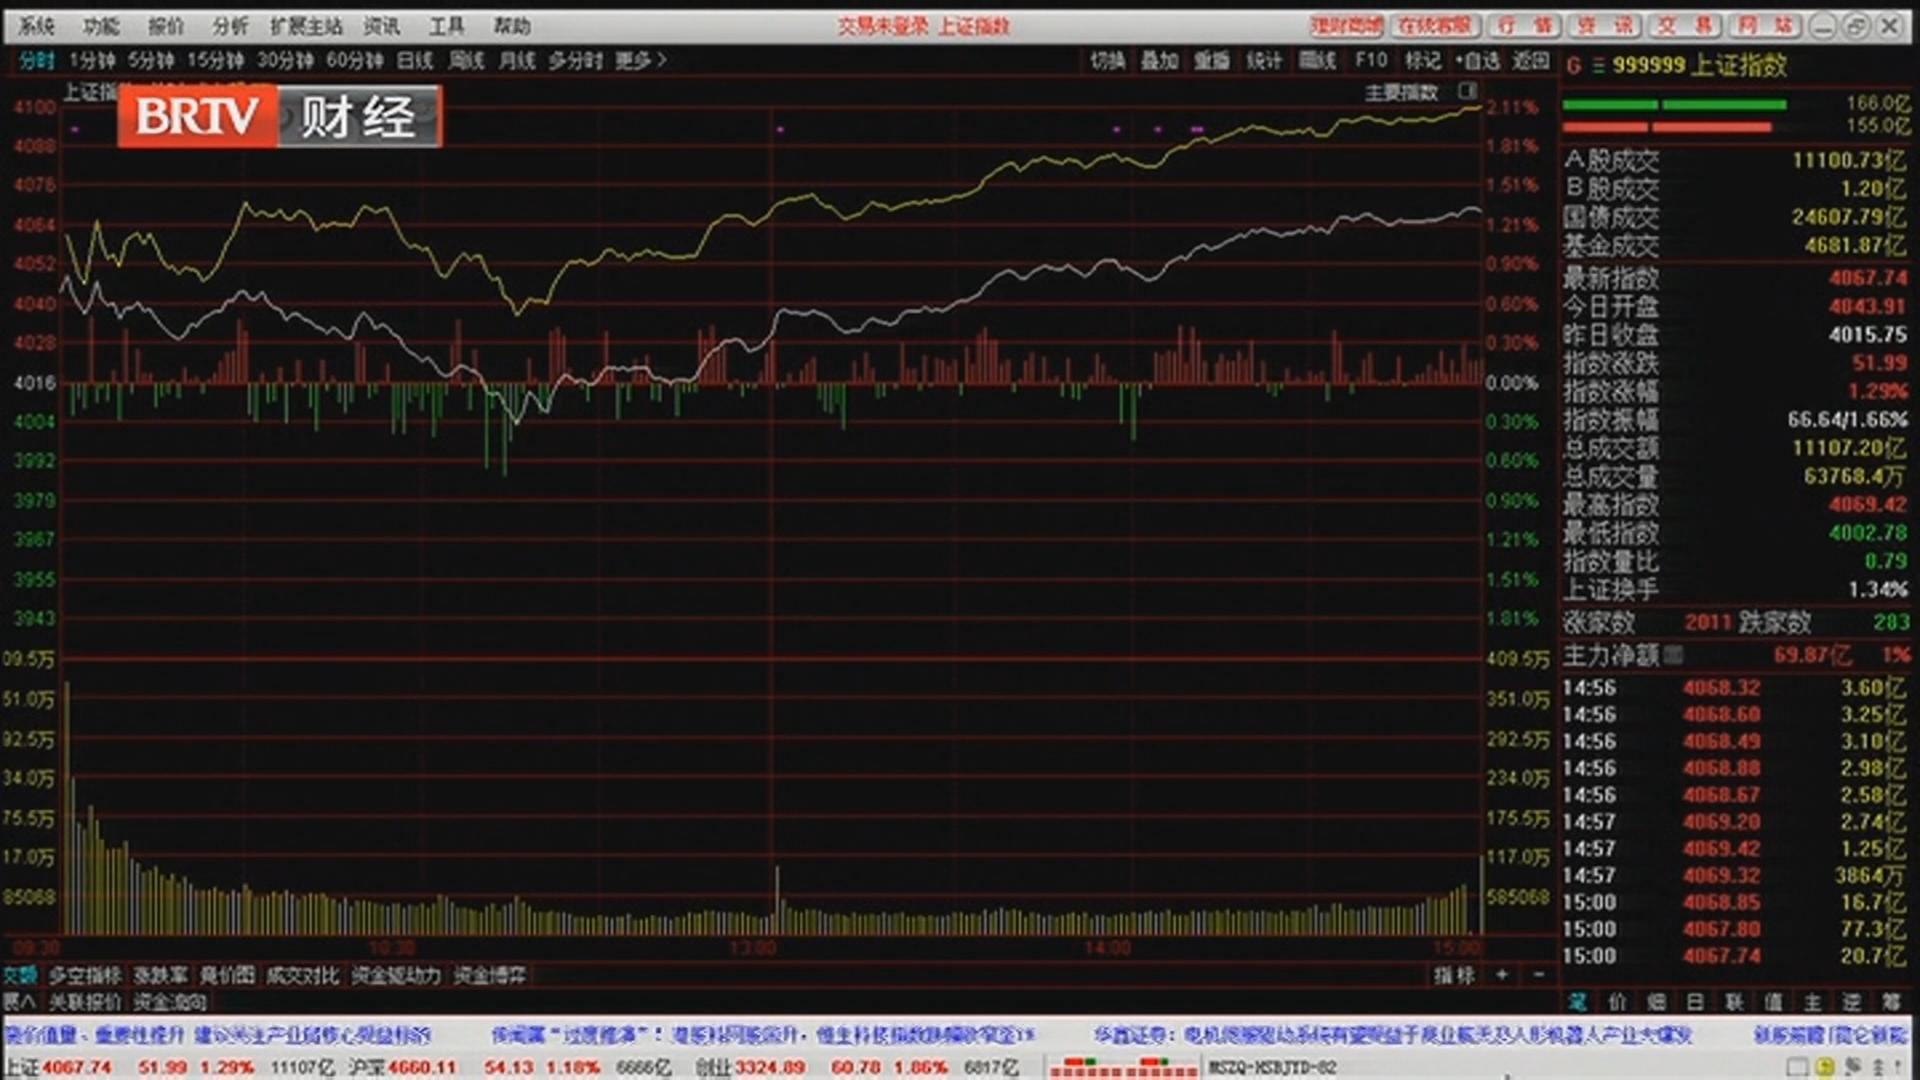Click the list icon before 999999
The height and width of the screenshot is (1080, 1920).
[1598, 66]
